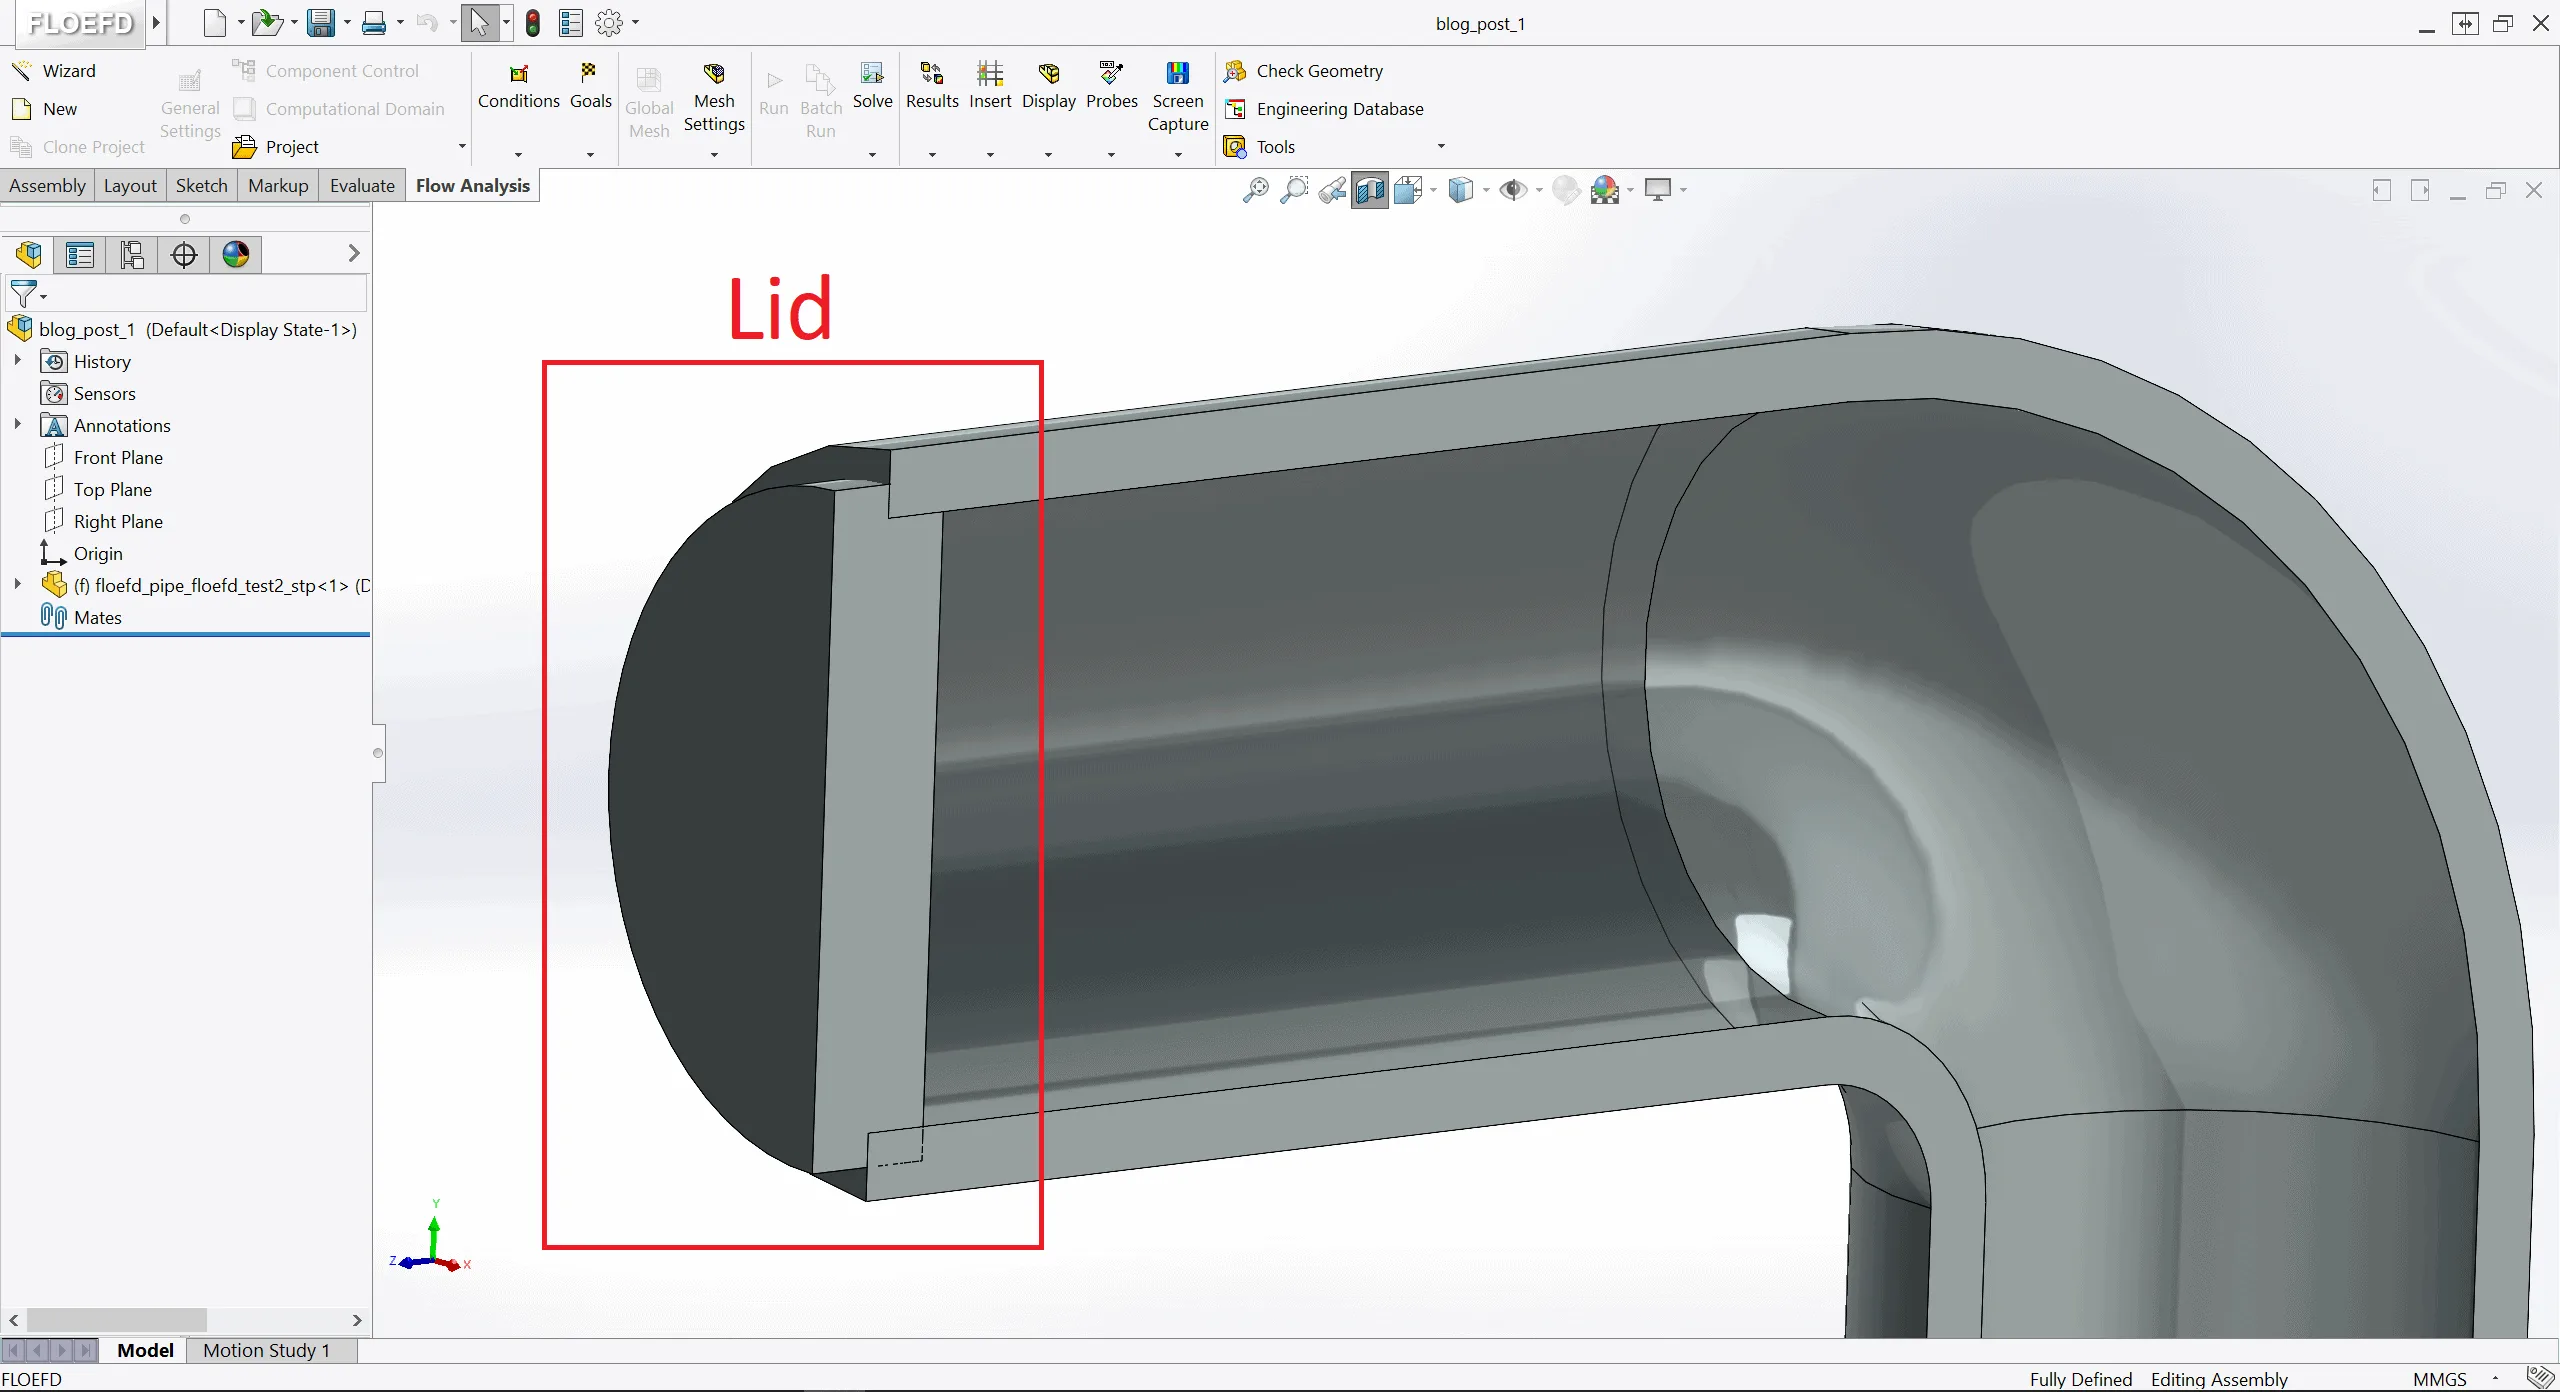Open the Project menu icon
This screenshot has height=1392, width=2560.
245,147
